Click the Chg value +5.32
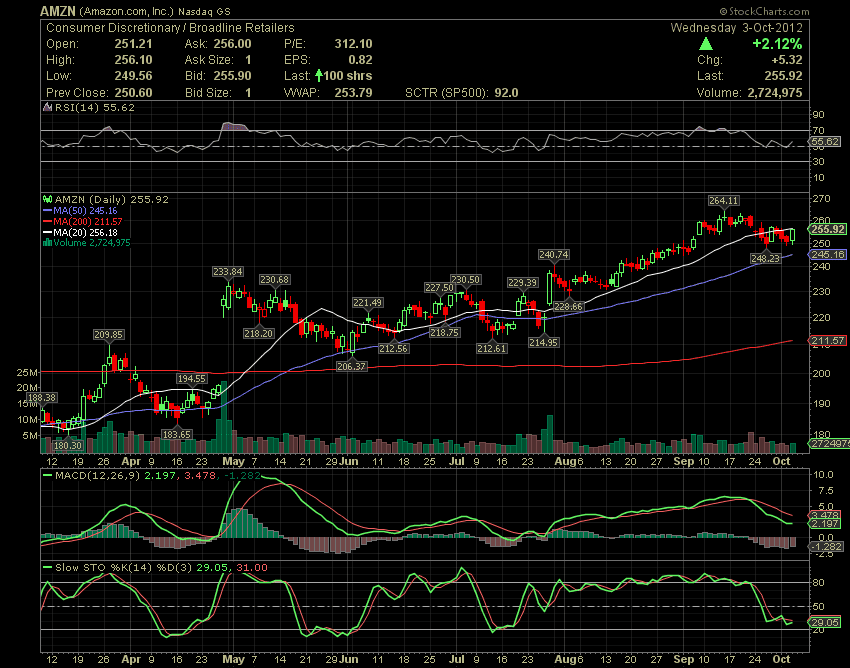This screenshot has width=850, height=668. [788, 60]
